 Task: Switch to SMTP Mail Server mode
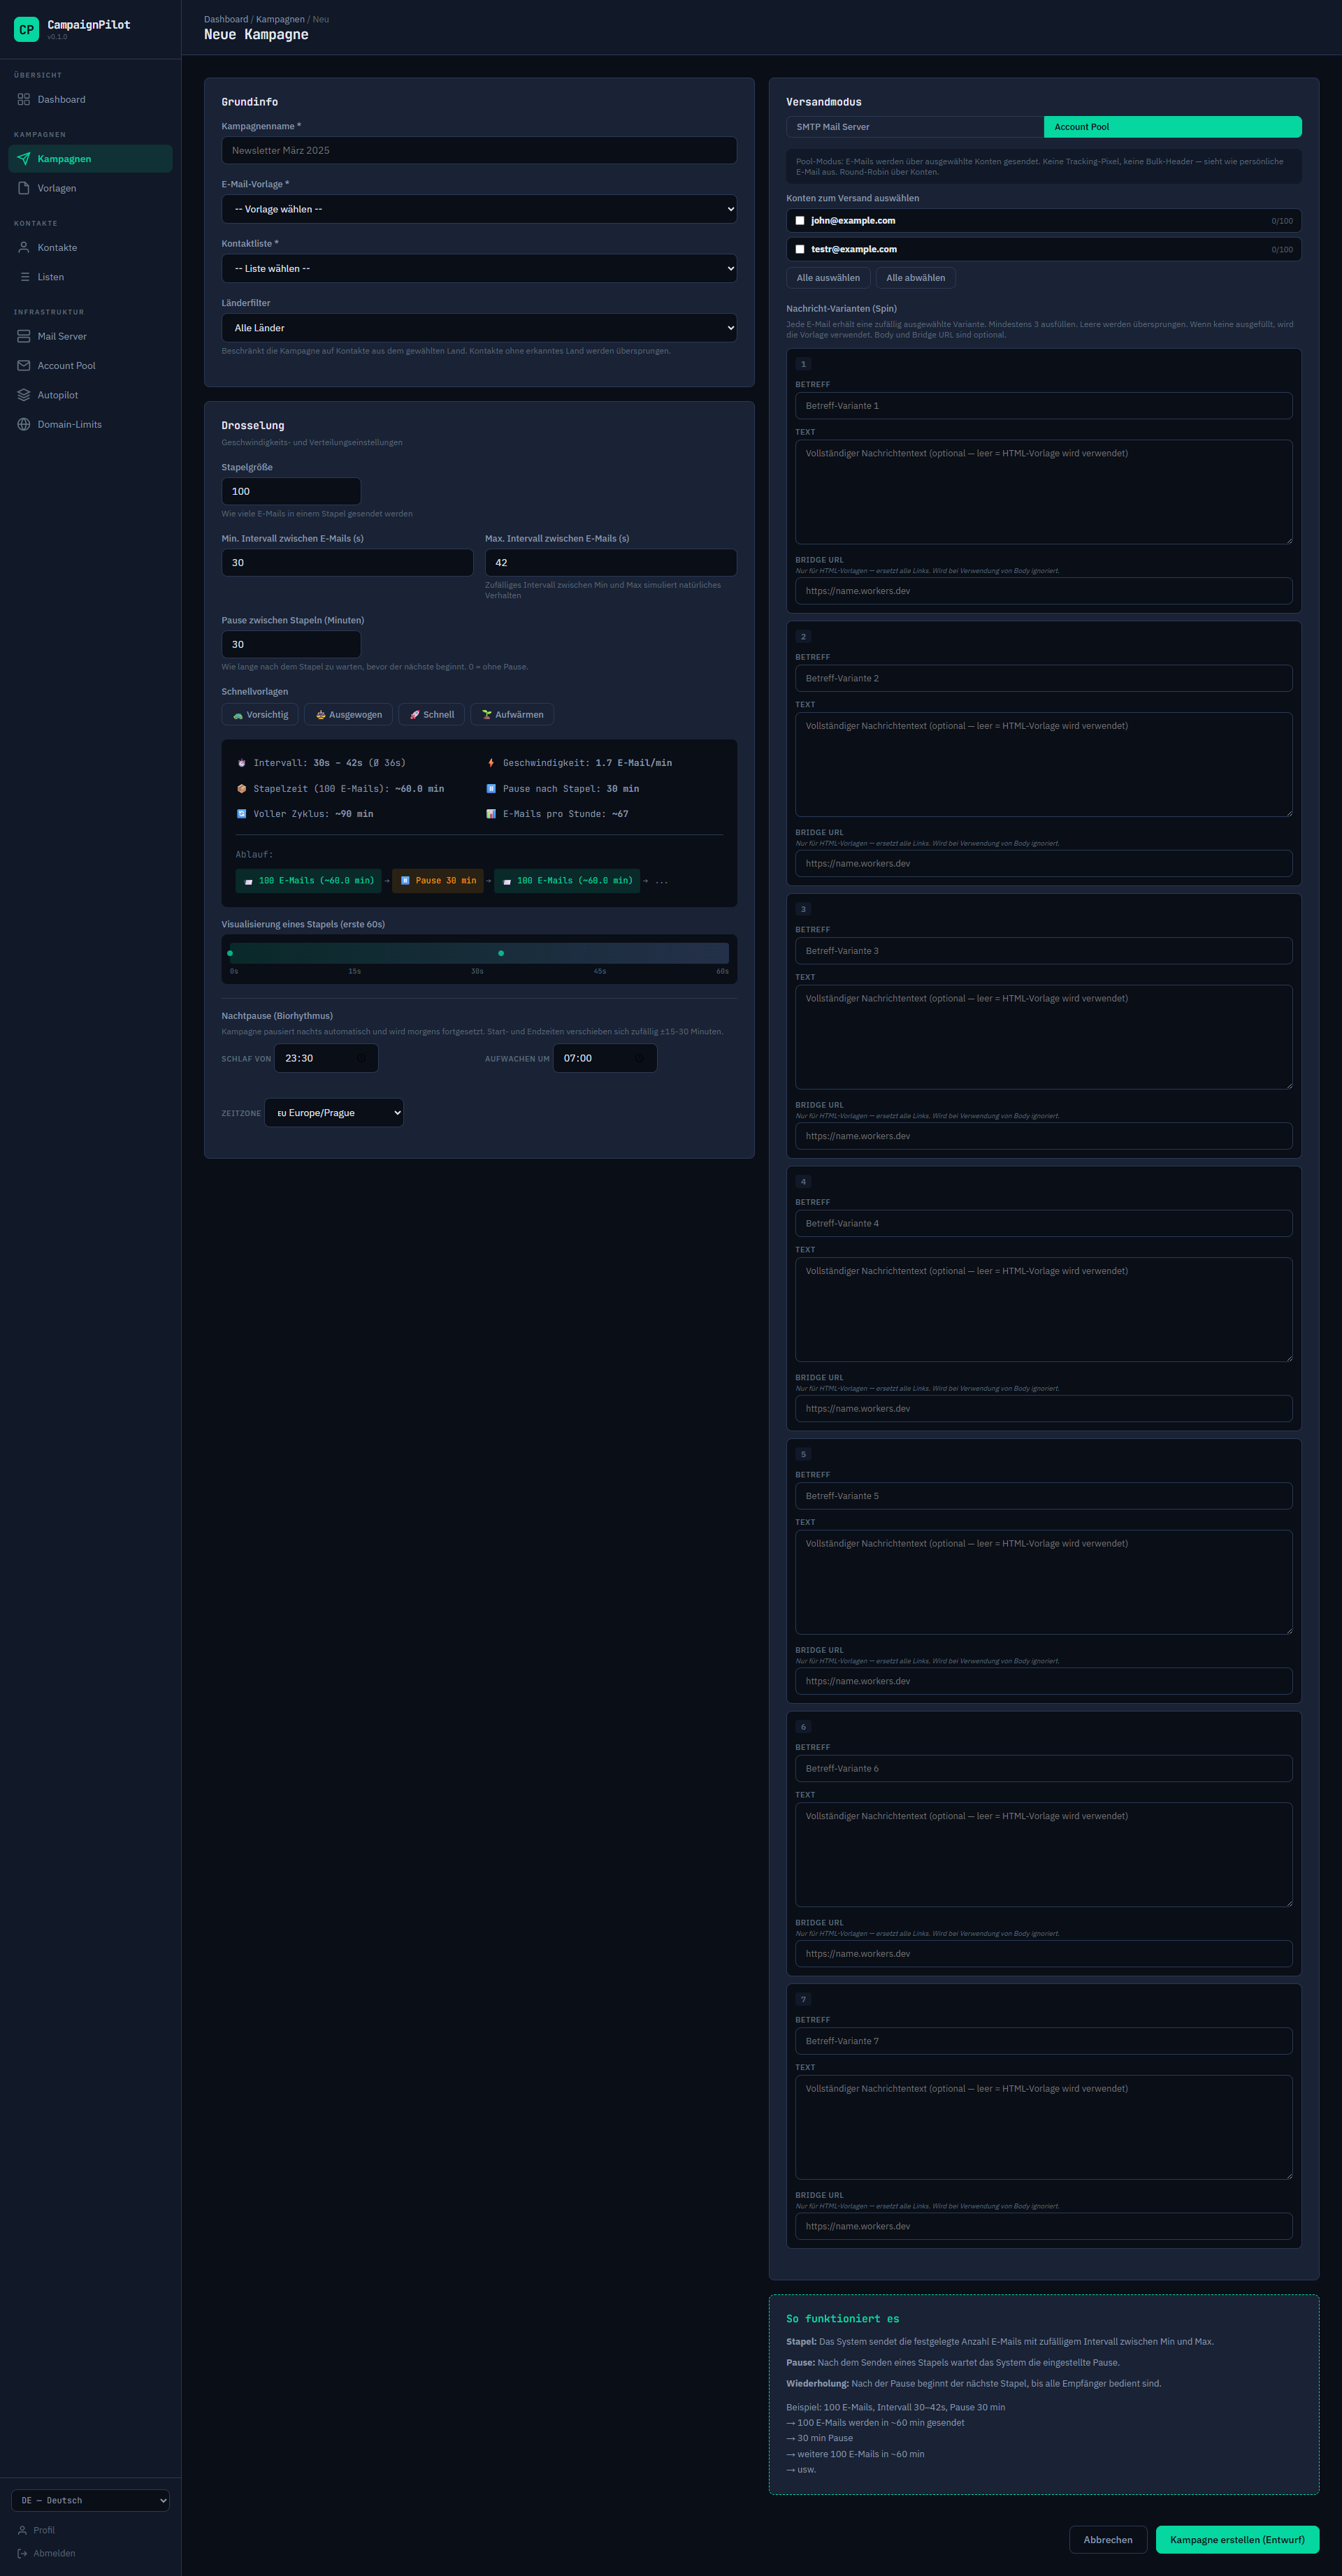[x=915, y=127]
